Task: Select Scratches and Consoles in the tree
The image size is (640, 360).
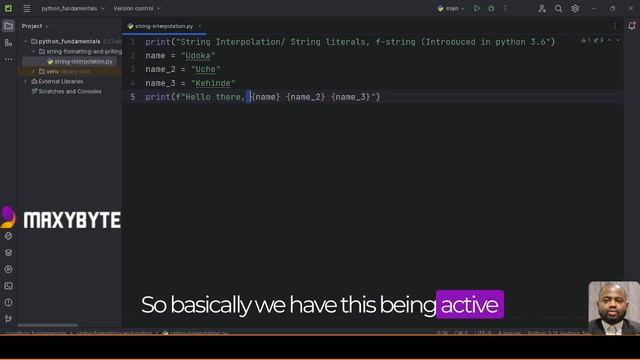Action: tap(67, 91)
